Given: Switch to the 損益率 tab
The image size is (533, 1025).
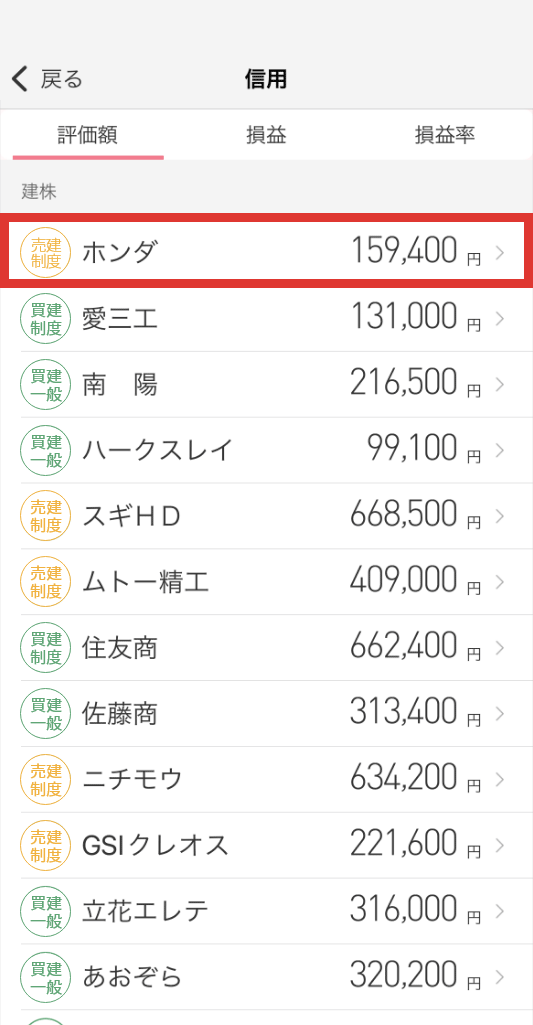Looking at the screenshot, I should [x=445, y=135].
